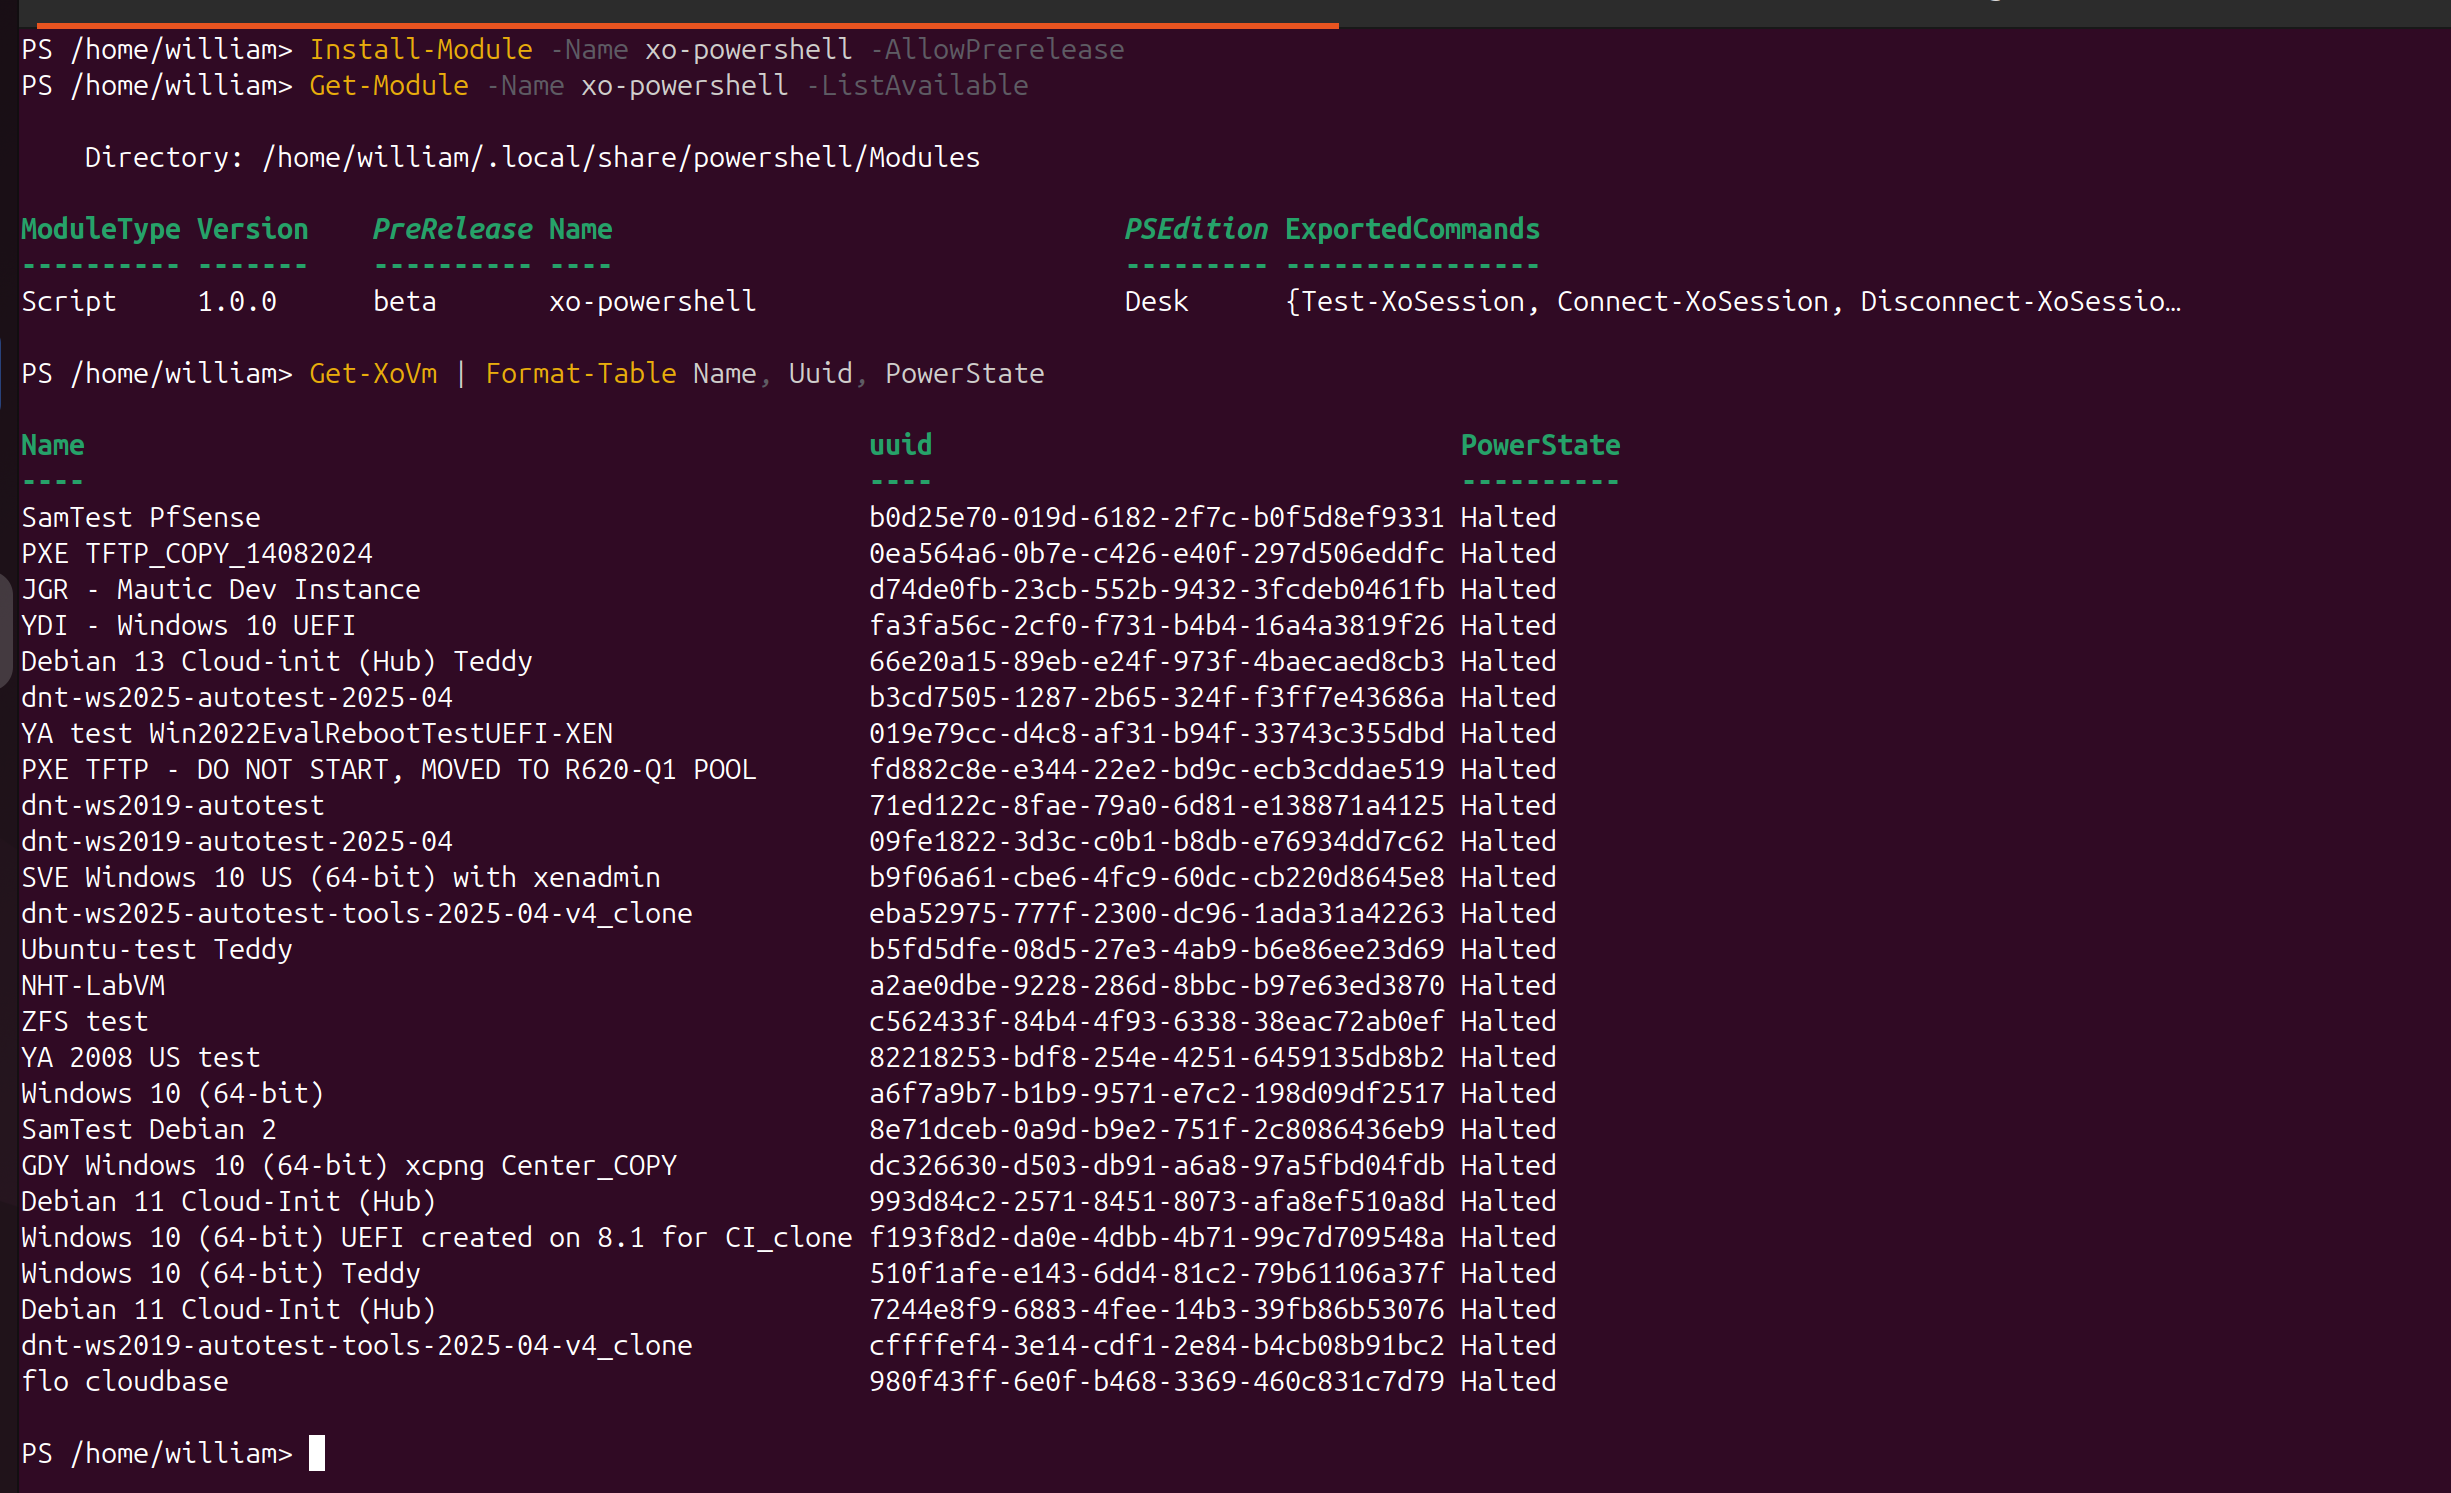Click the flo cloudbase VM name
This screenshot has width=2451, height=1493.
click(x=125, y=1381)
